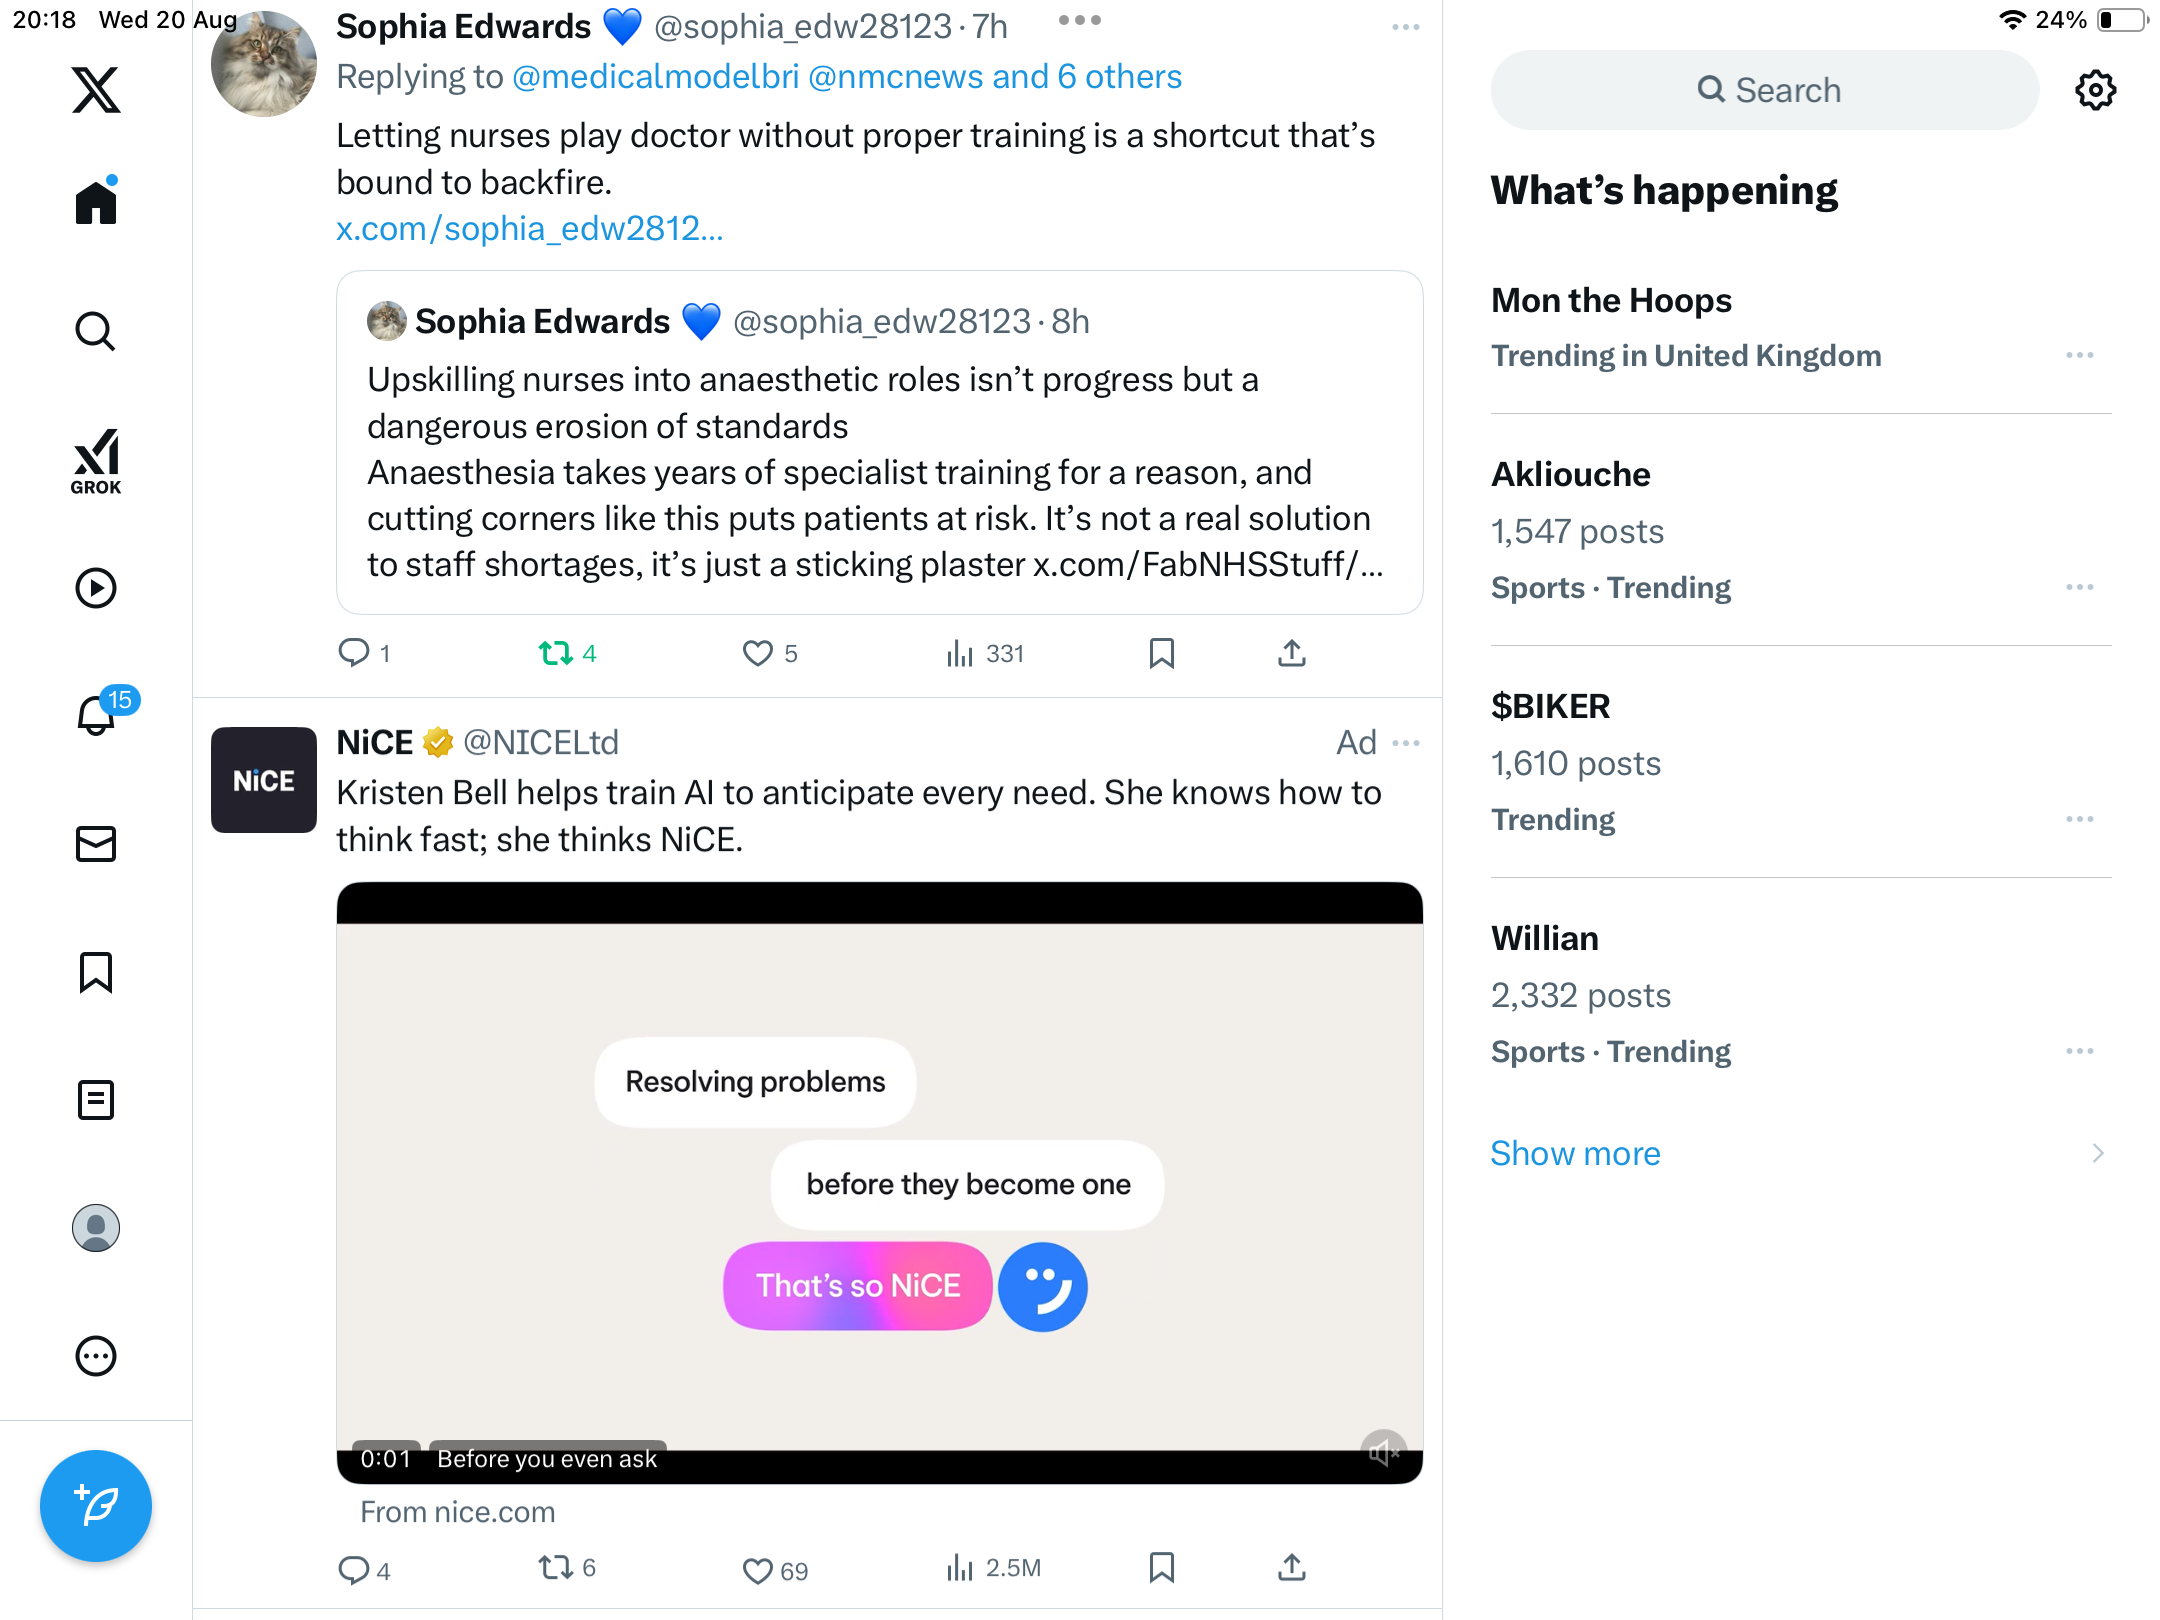Open the x.com/sophia_edw2812 link

point(529,229)
